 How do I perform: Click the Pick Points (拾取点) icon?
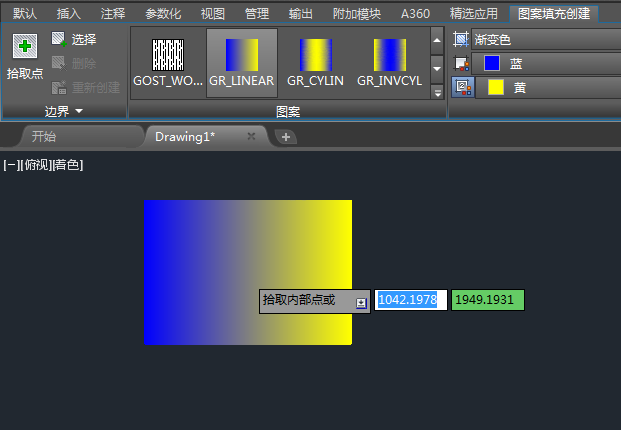click(x=25, y=46)
